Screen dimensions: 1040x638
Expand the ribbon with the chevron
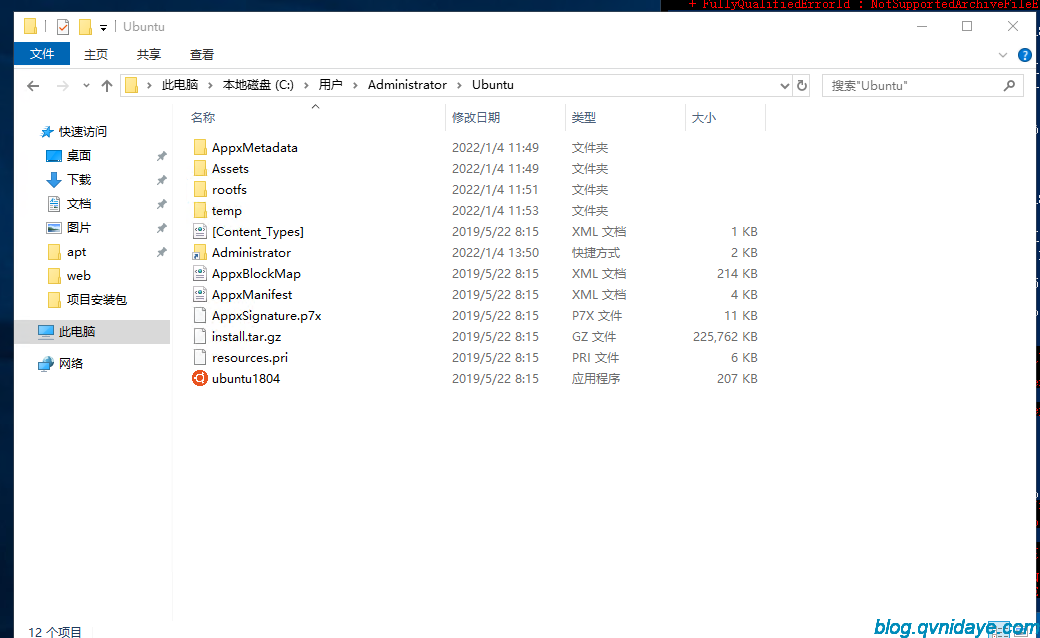1003,55
